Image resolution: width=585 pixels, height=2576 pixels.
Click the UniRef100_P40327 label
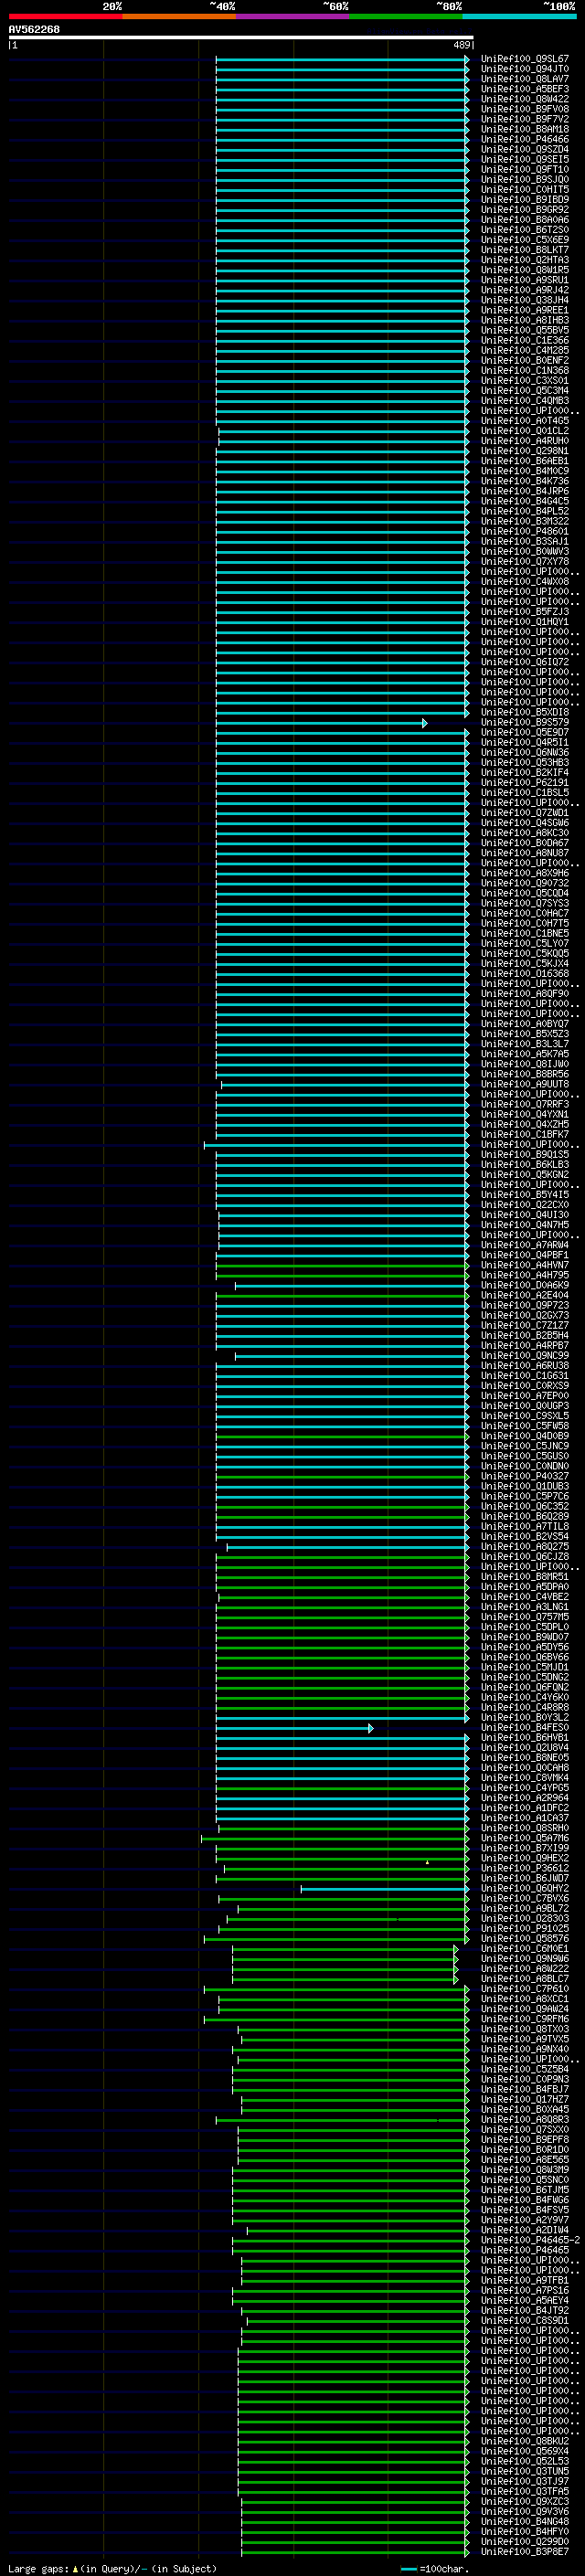525,1476
